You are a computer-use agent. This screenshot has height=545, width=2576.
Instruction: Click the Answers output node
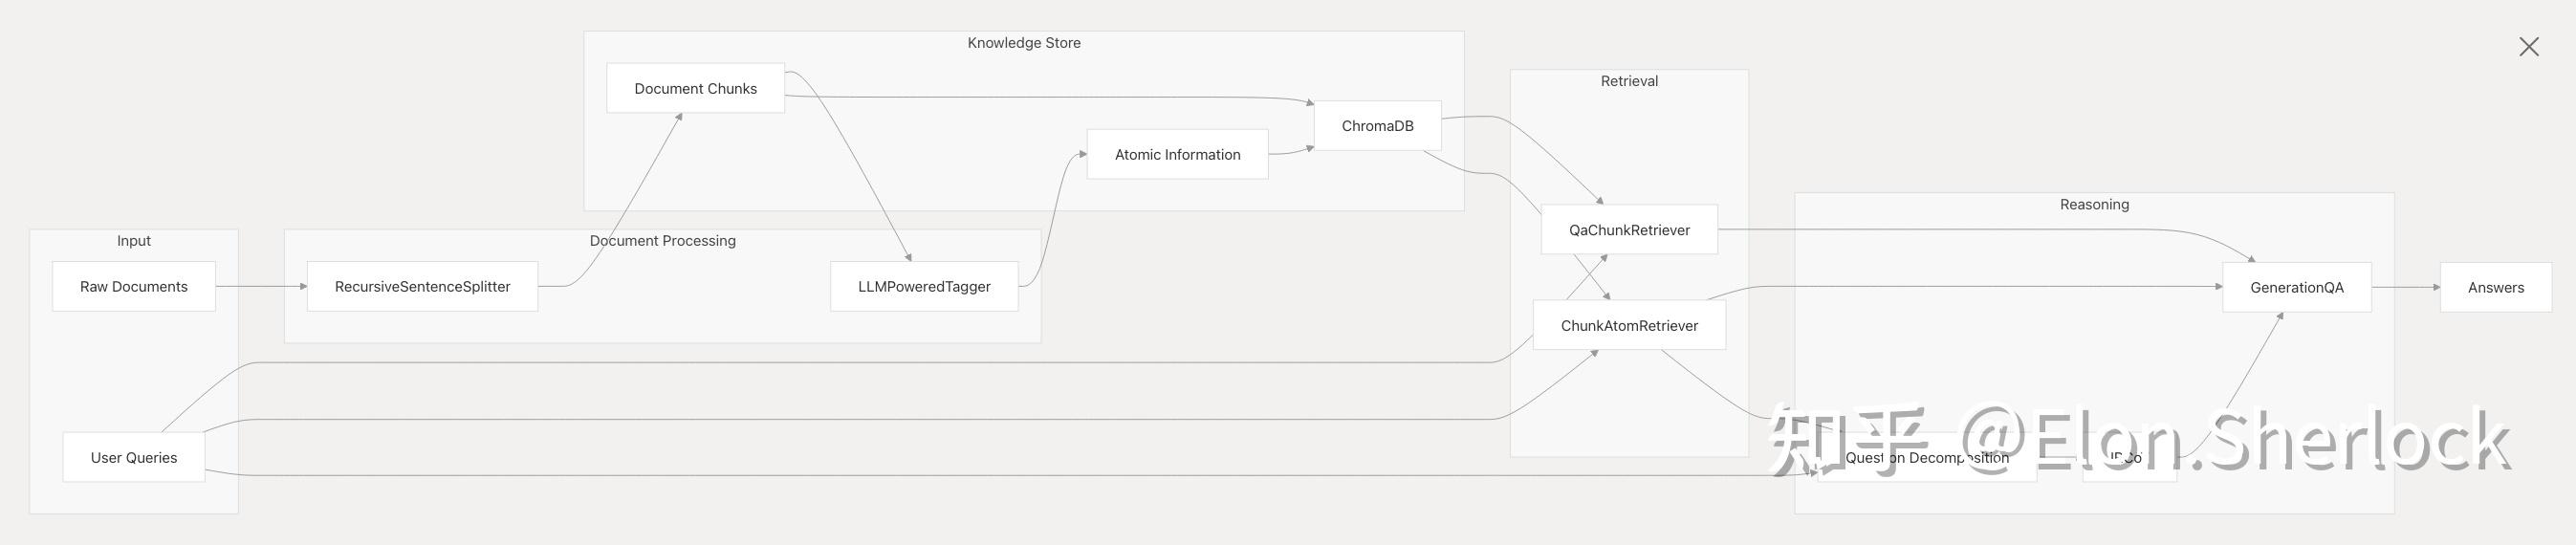2495,288
